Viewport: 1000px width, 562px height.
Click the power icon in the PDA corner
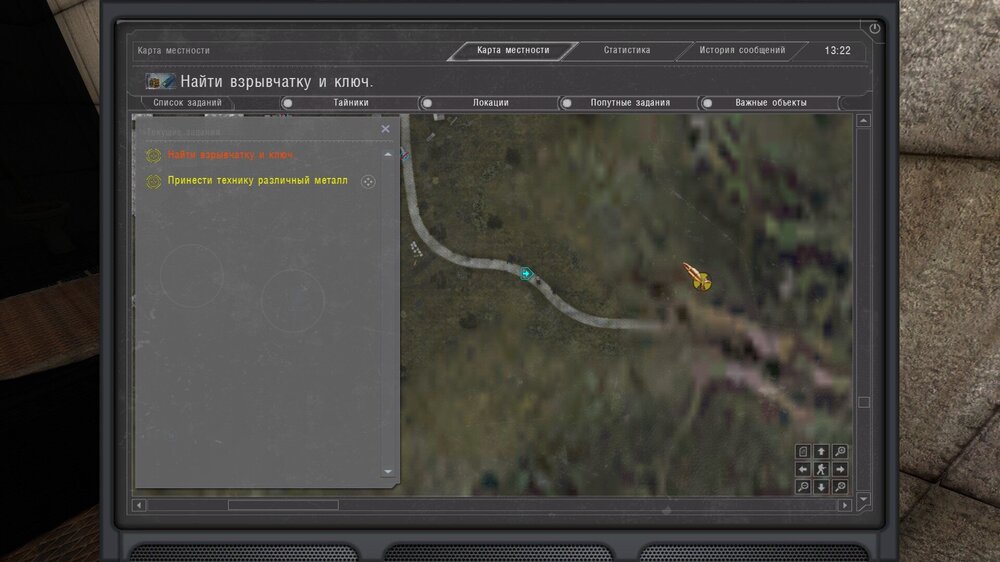point(874,28)
